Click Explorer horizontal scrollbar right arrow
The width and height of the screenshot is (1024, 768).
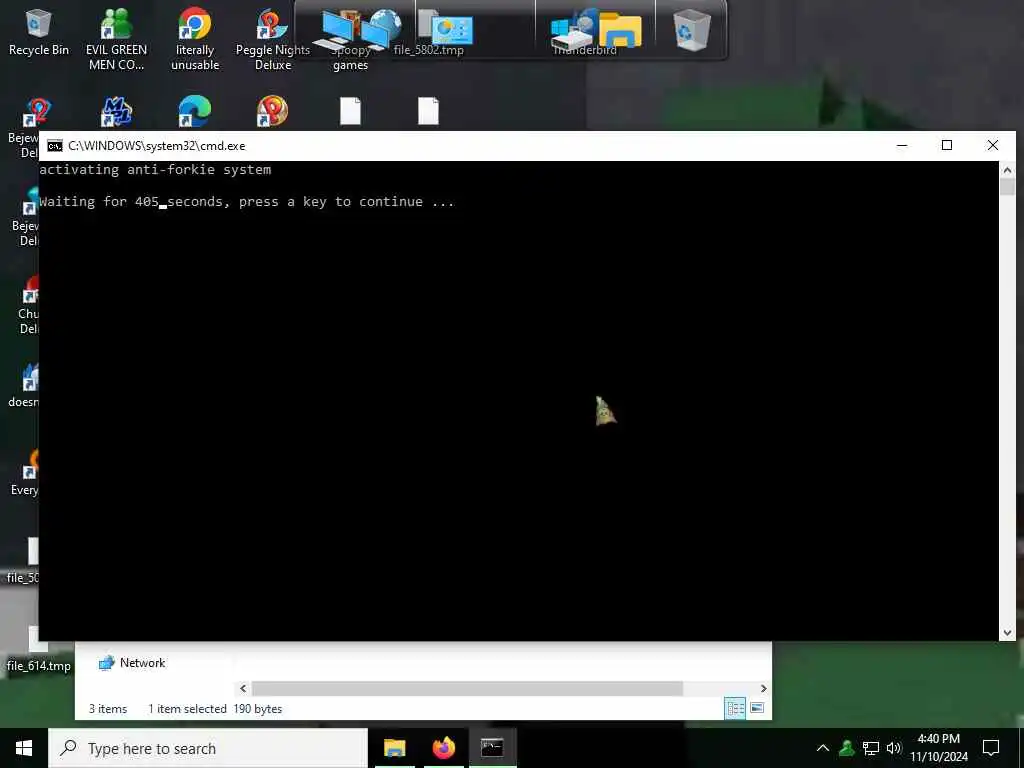coord(763,688)
